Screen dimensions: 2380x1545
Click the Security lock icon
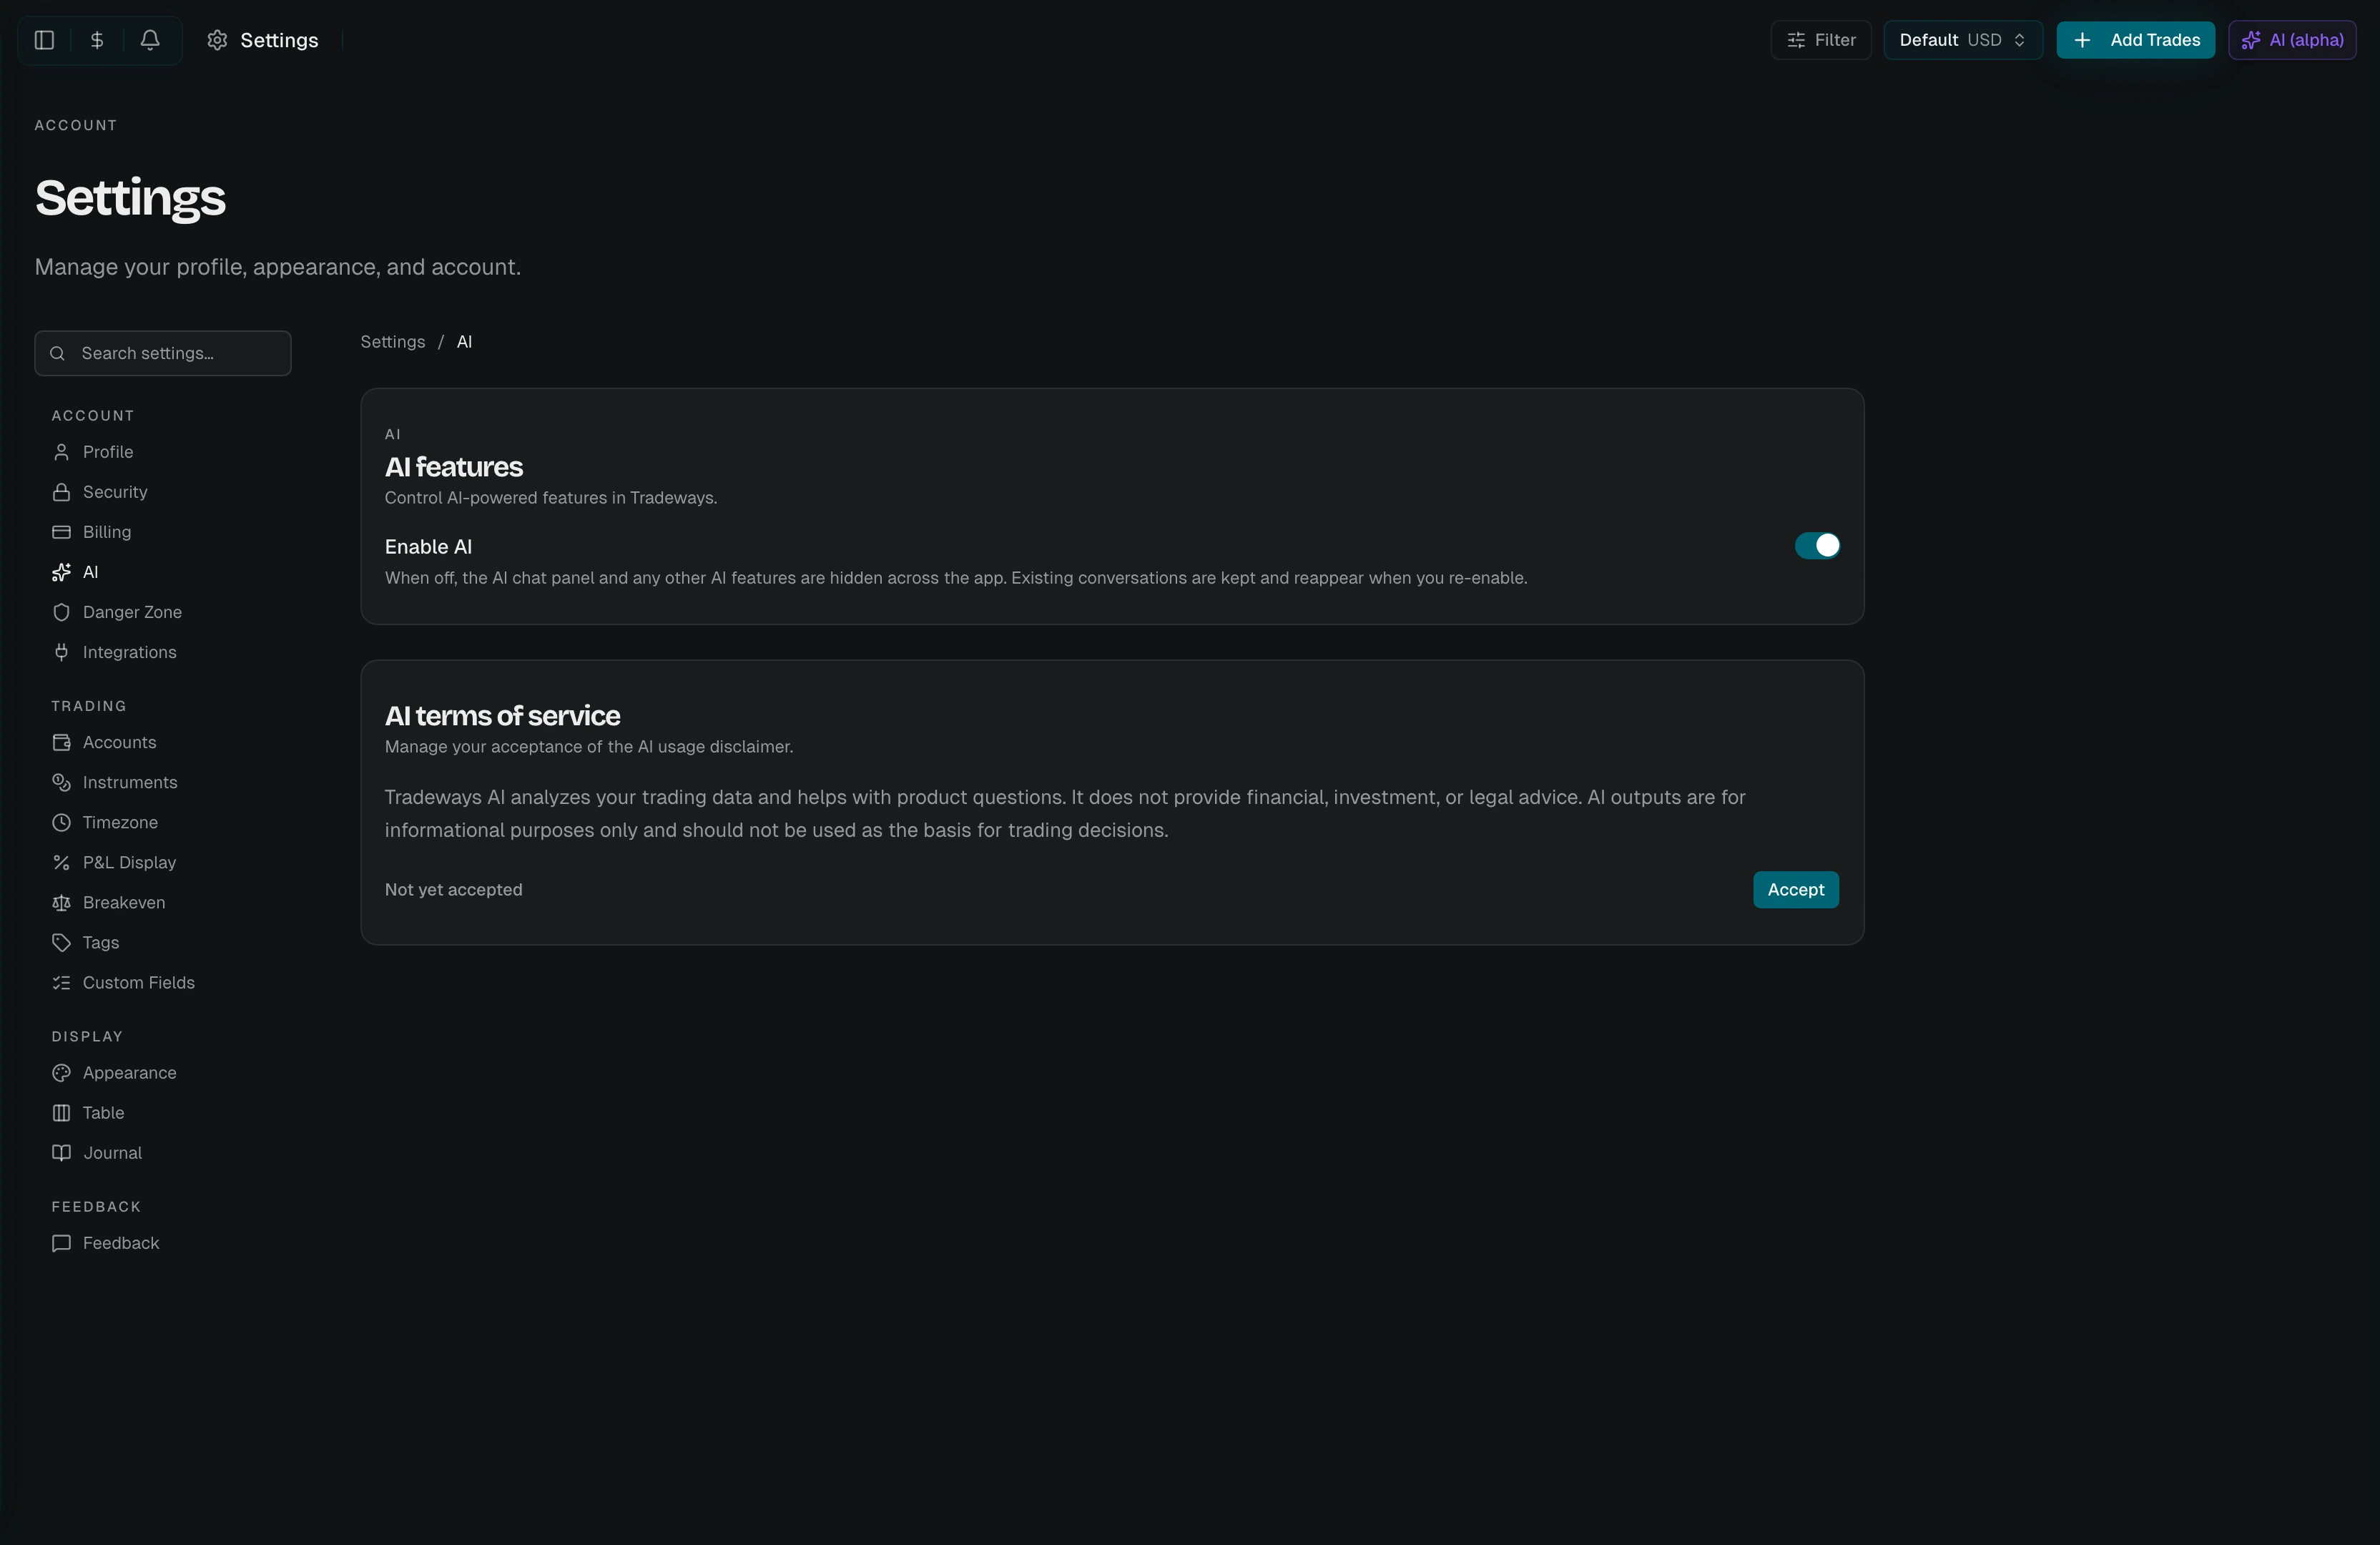point(61,492)
